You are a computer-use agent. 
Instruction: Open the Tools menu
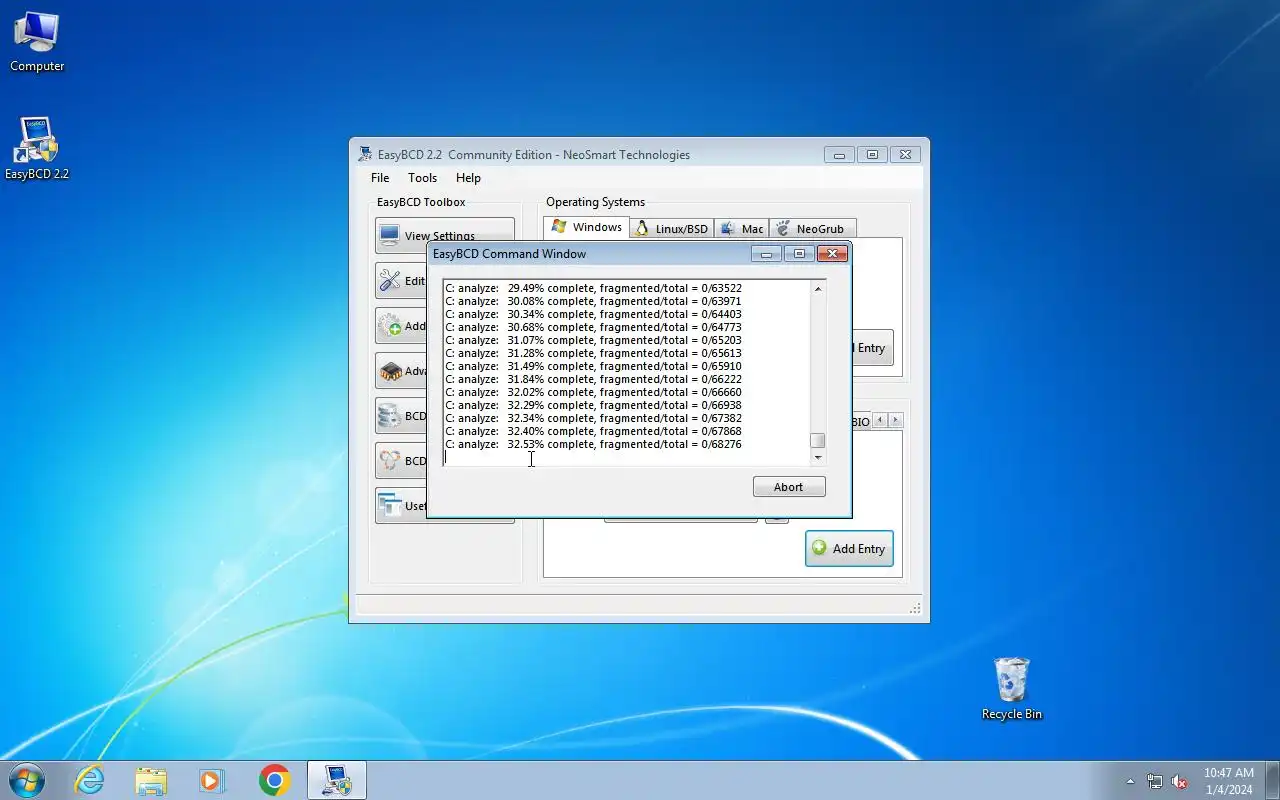click(422, 178)
